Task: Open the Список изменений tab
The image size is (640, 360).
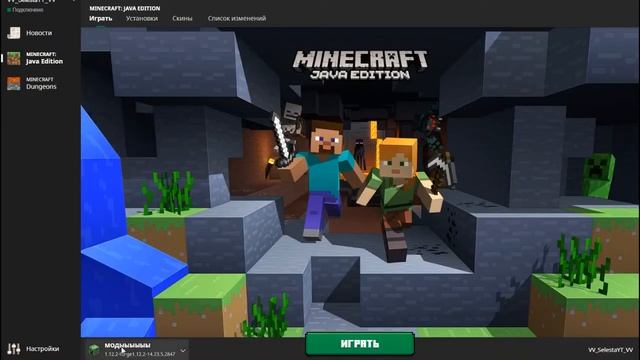Action: [x=237, y=18]
